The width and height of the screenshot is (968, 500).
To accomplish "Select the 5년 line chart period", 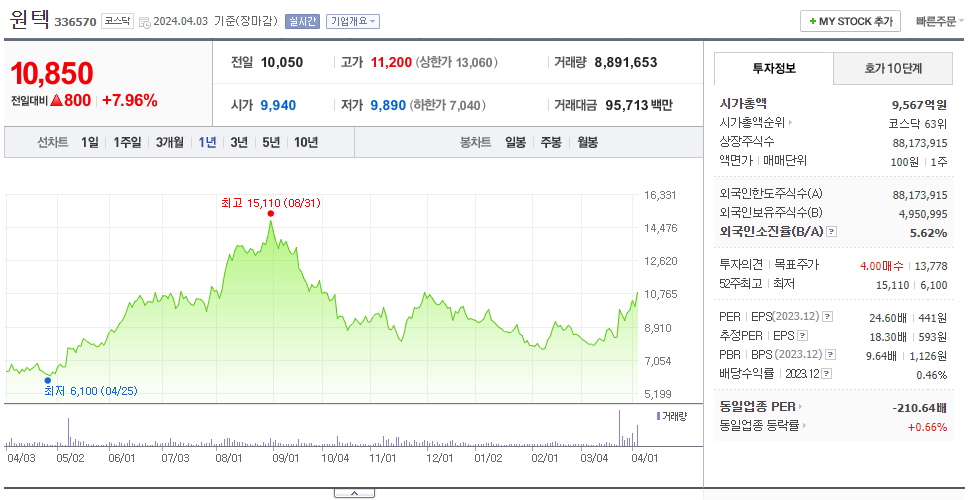I will point(271,143).
